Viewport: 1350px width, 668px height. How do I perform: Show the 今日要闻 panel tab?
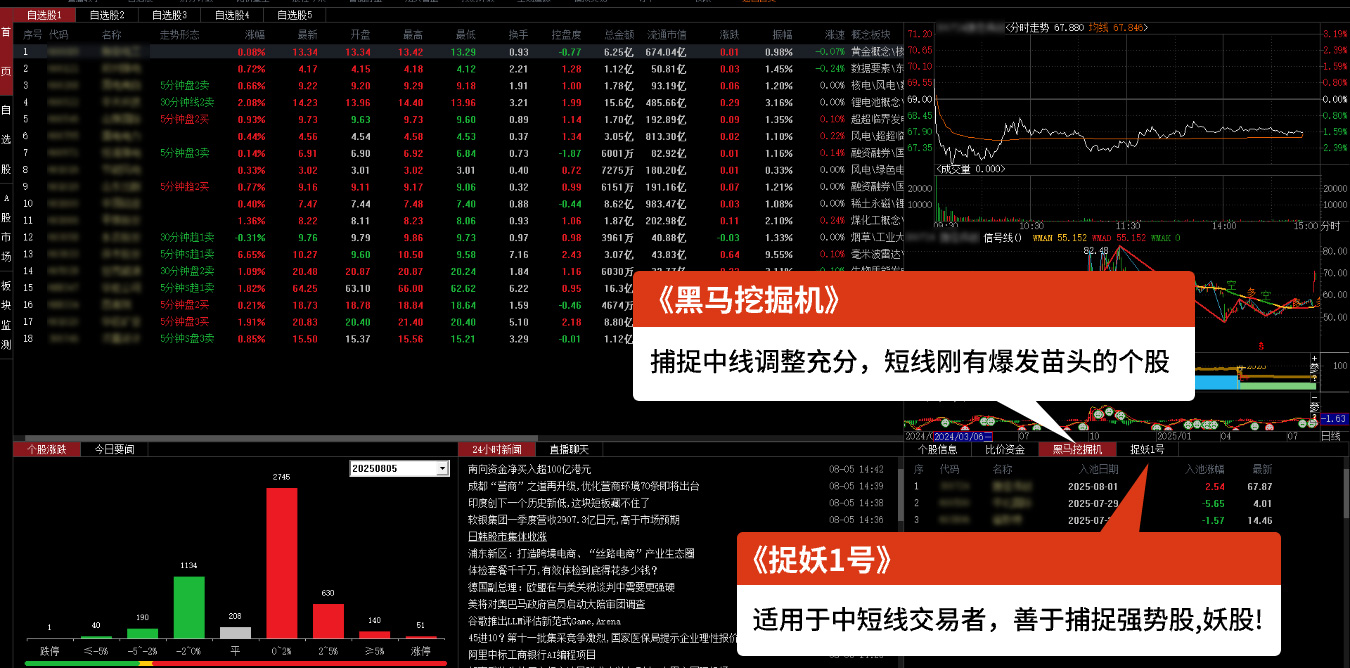114,449
